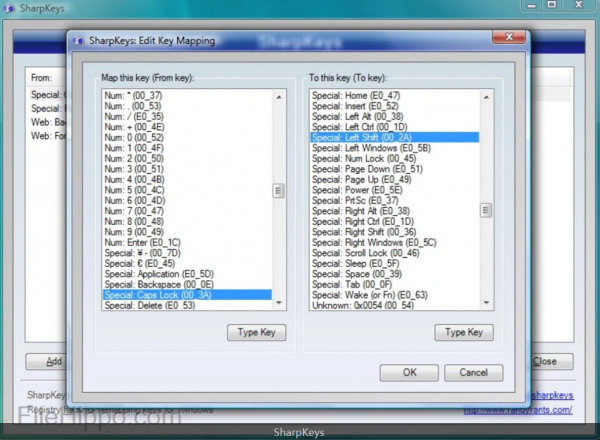Select 'Special: Right Windows (E0_5C)' in To list
Screen dimensions: 600x440
tap(395, 243)
